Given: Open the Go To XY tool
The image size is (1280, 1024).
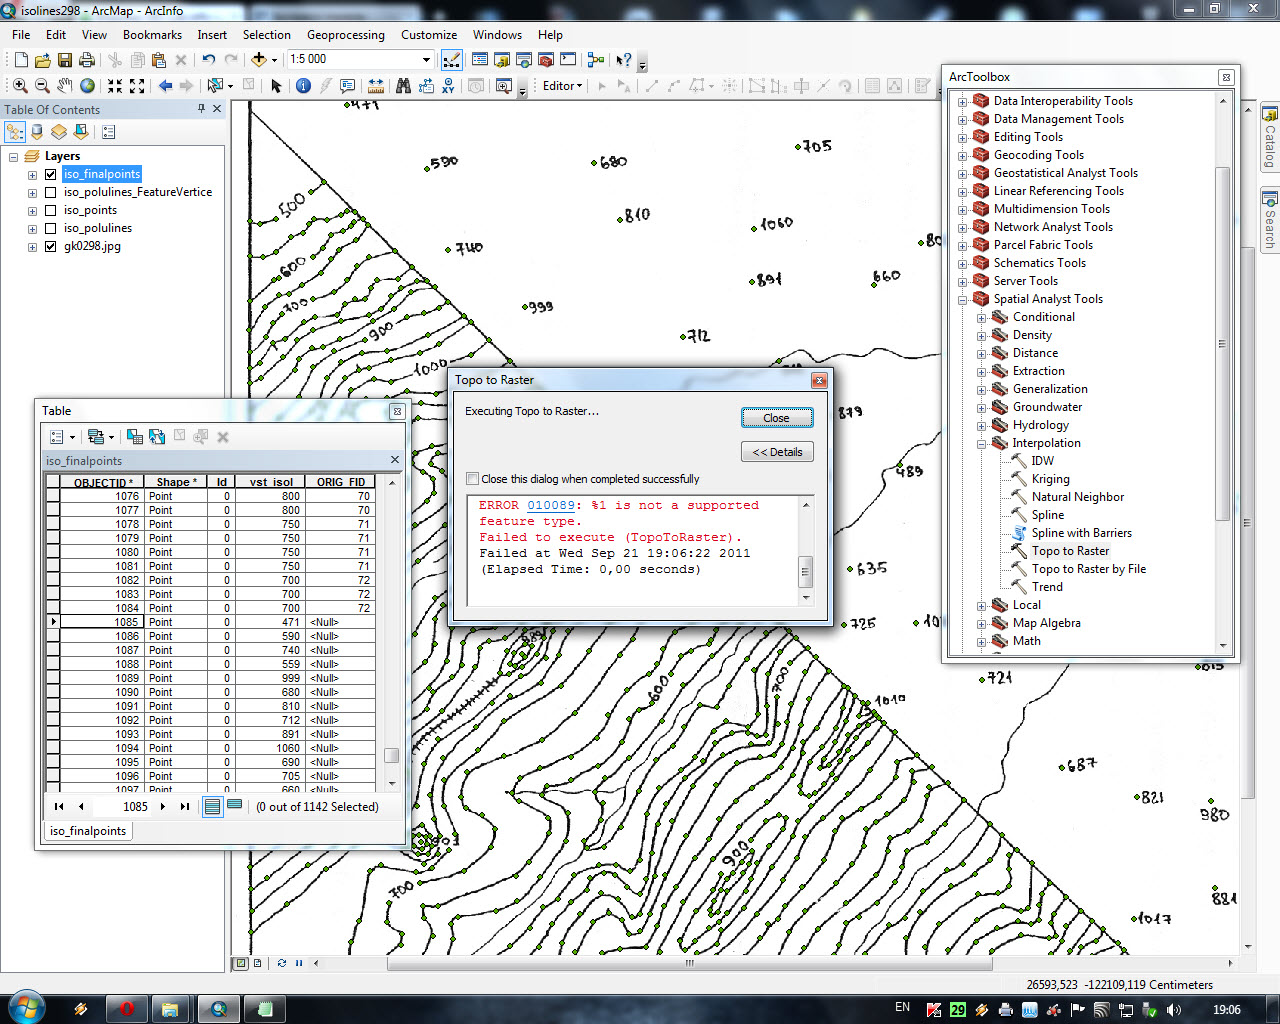Looking at the screenshot, I should tap(448, 86).
